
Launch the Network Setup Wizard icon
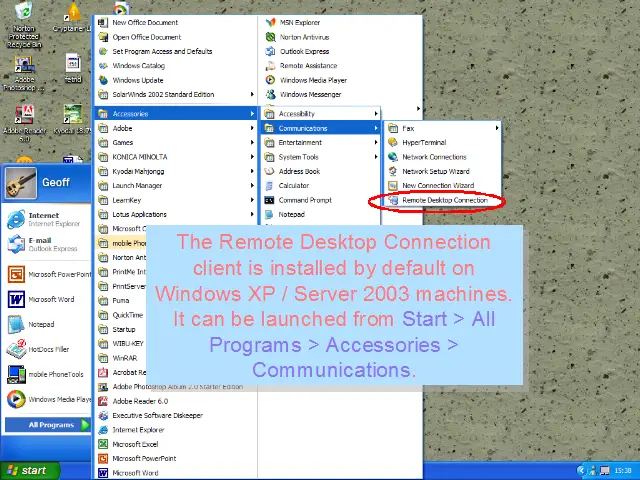393,171
